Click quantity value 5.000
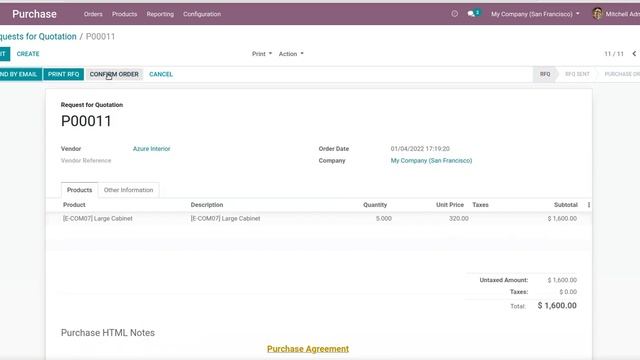 [x=384, y=219]
